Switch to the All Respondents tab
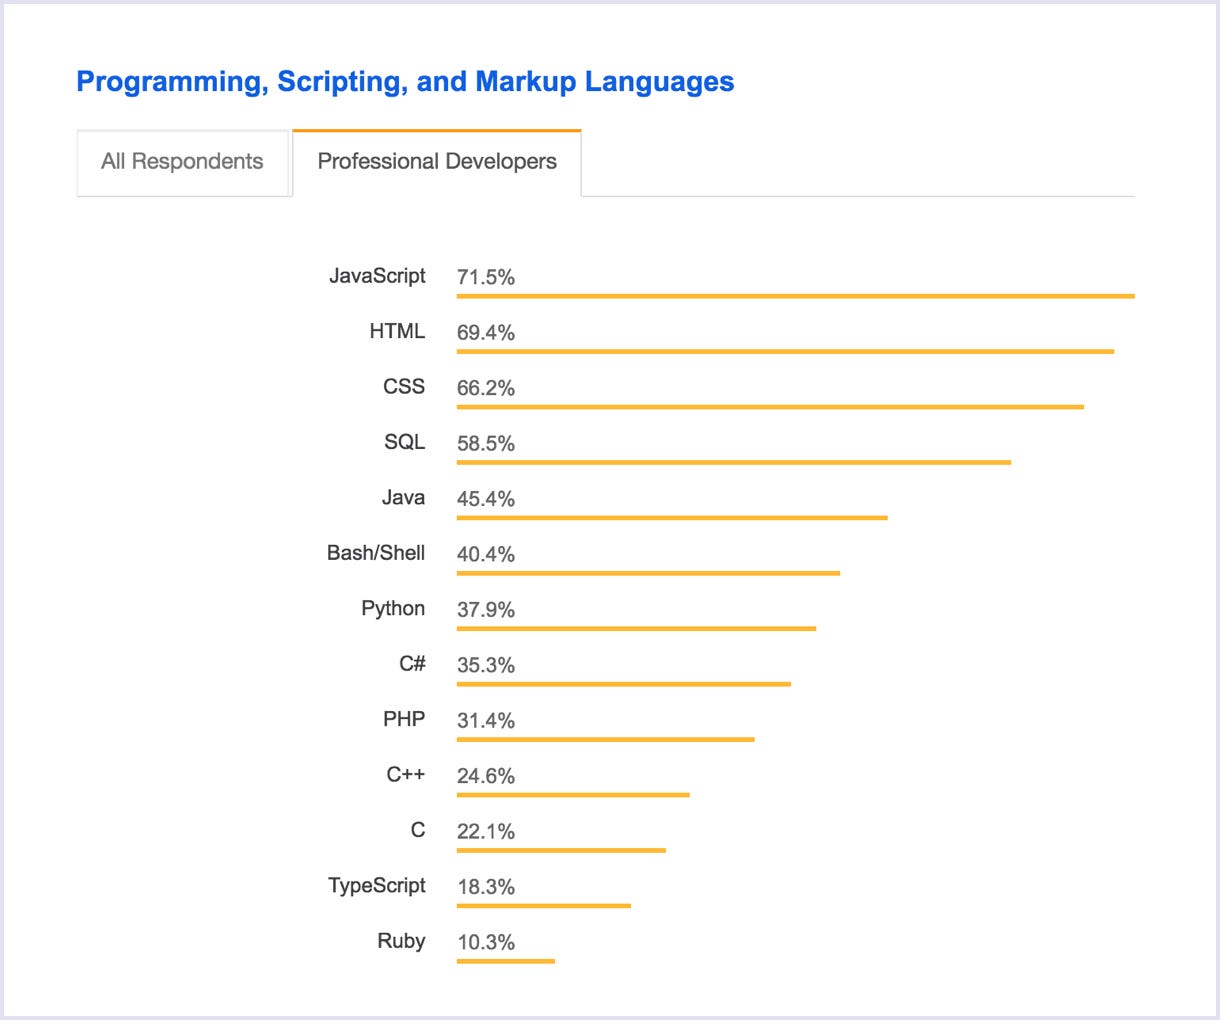 click(x=182, y=161)
